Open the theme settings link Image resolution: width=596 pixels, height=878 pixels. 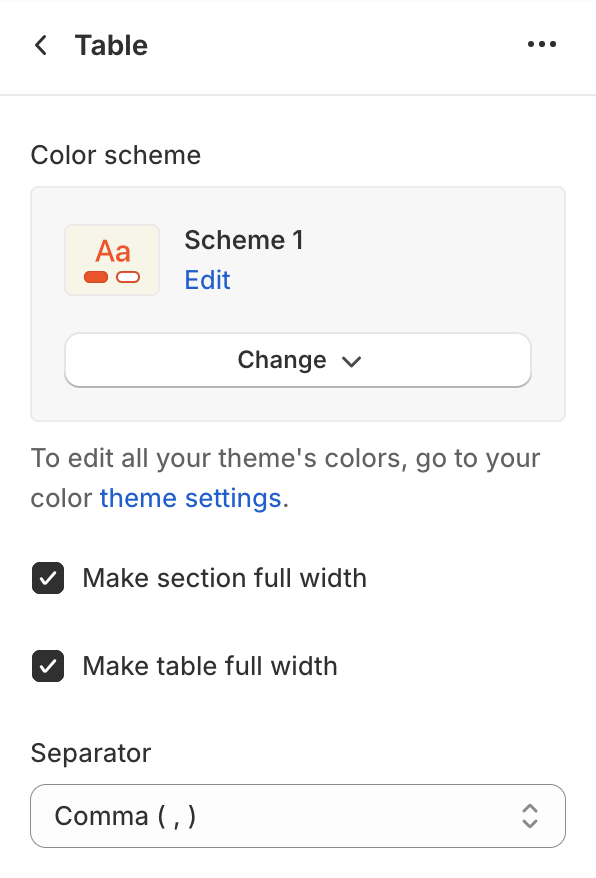[190, 498]
